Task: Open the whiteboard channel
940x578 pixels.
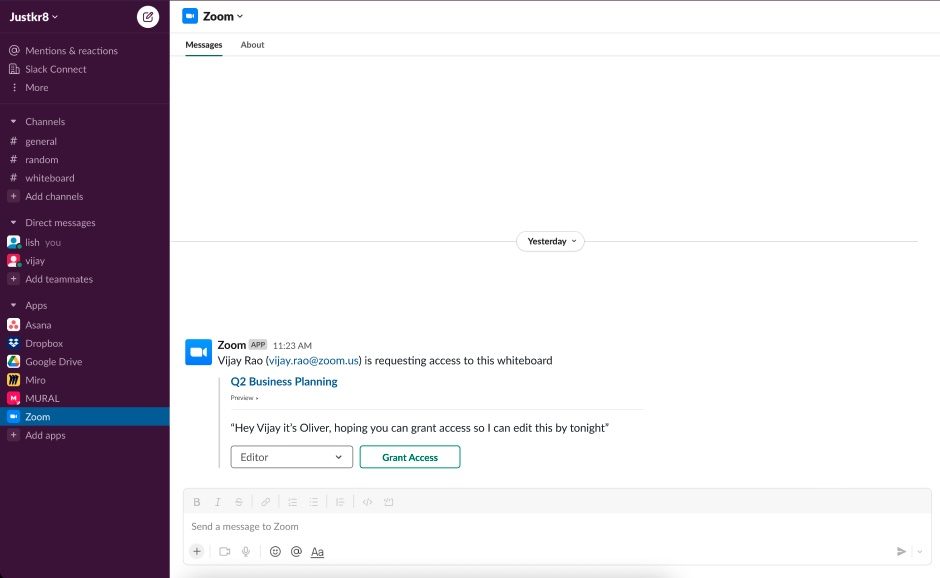Action: [x=50, y=178]
